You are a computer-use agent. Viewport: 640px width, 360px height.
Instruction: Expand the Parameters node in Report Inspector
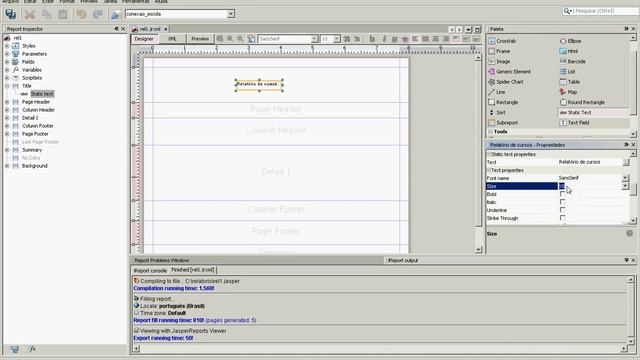(7, 54)
